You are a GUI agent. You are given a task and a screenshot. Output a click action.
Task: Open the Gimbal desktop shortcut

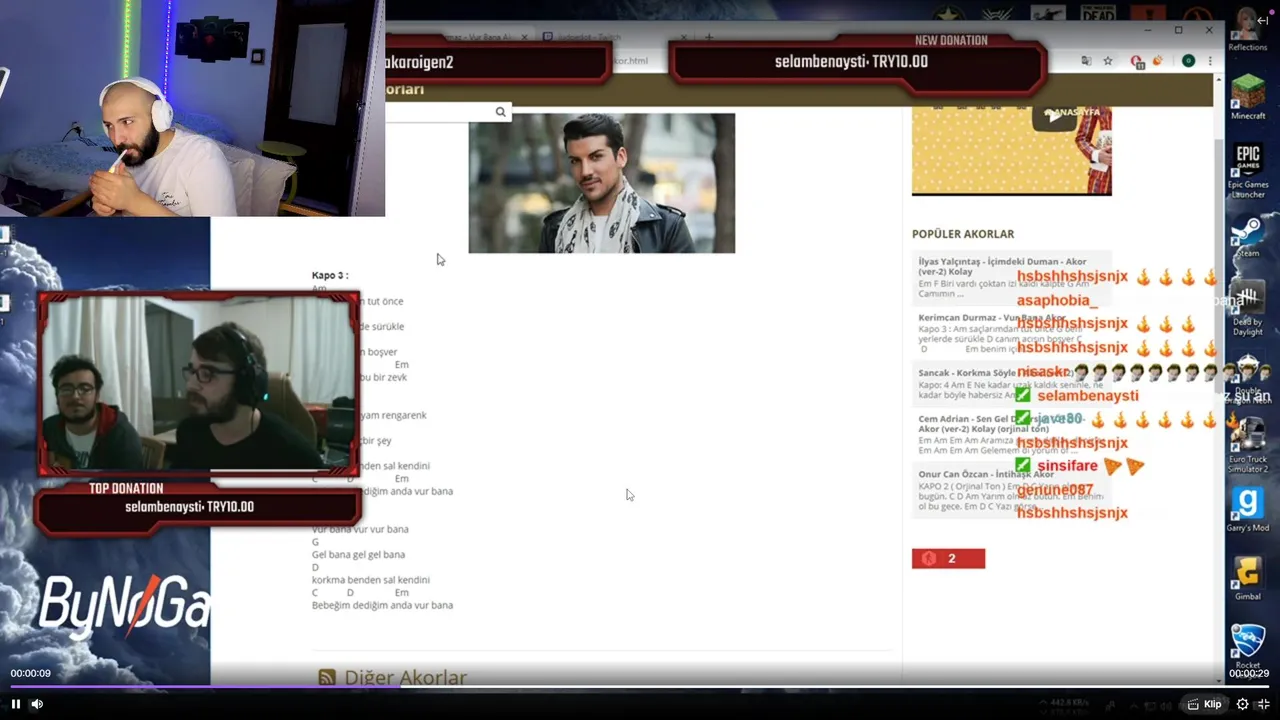[1248, 579]
